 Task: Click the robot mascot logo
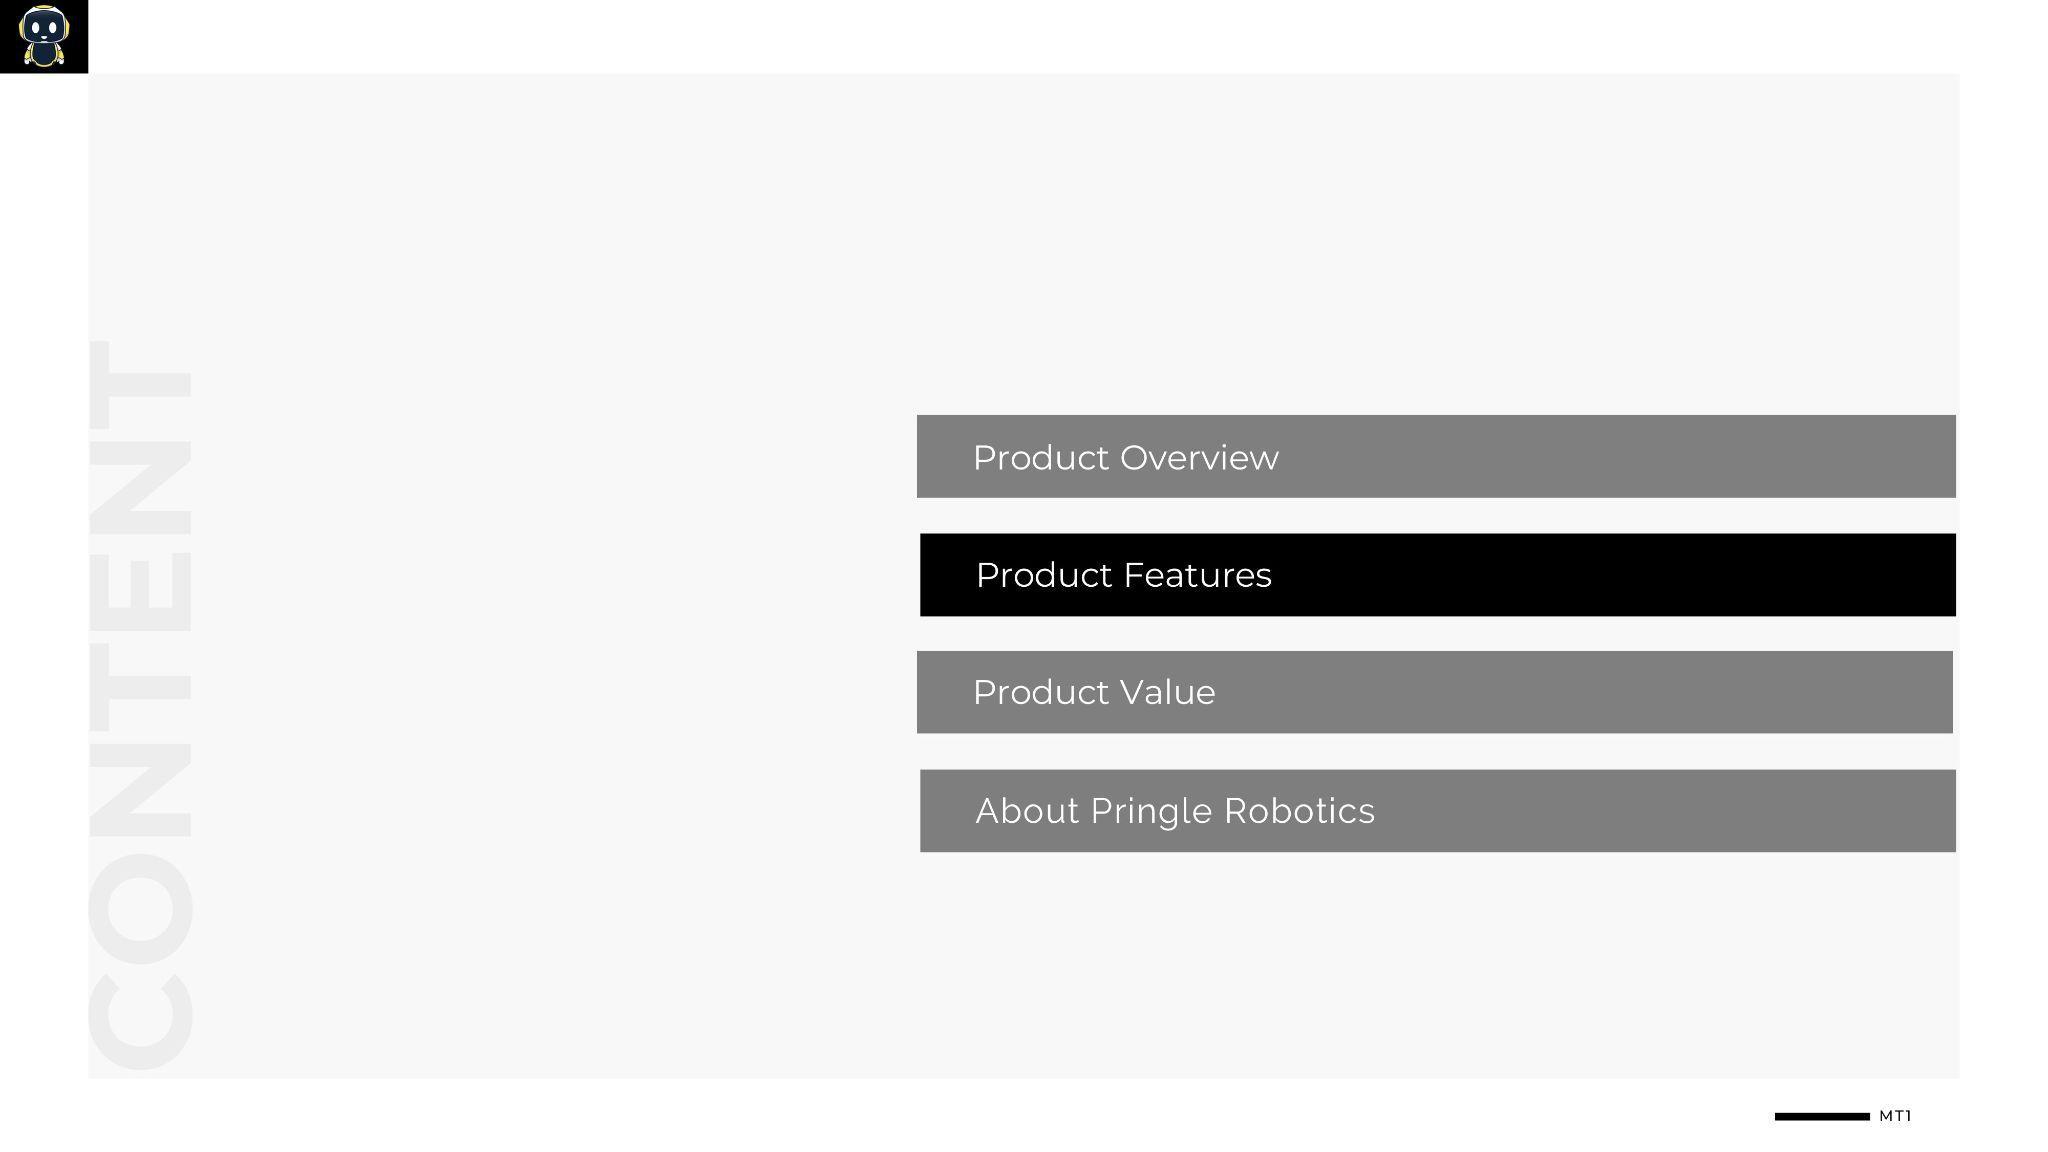[x=43, y=36]
